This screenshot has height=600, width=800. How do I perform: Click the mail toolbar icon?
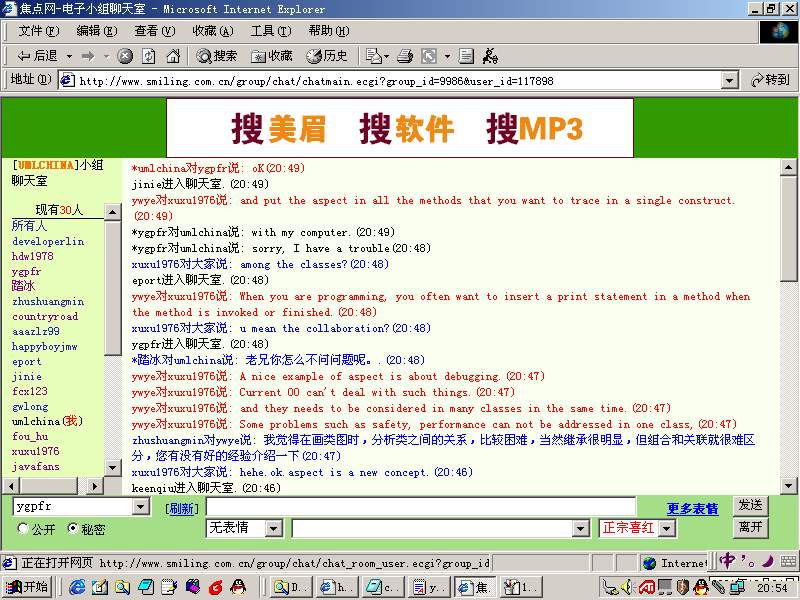click(374, 56)
